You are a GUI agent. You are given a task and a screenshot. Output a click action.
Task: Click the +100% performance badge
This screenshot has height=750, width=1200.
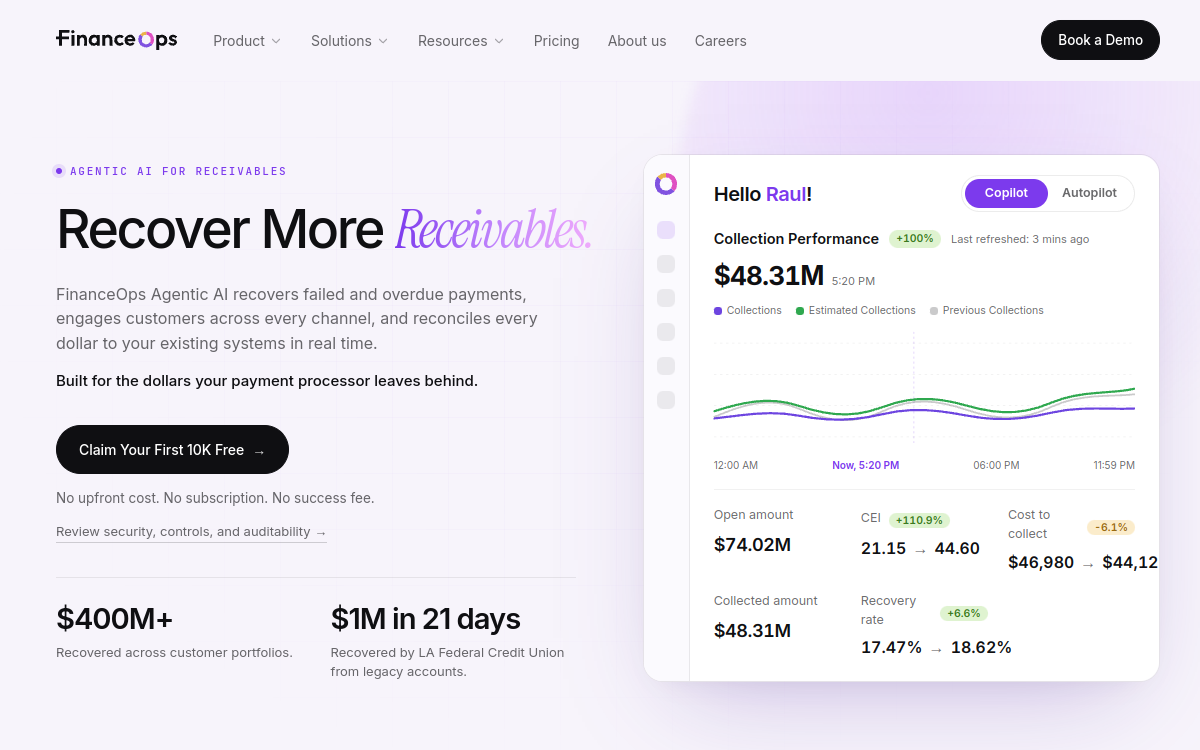click(915, 239)
